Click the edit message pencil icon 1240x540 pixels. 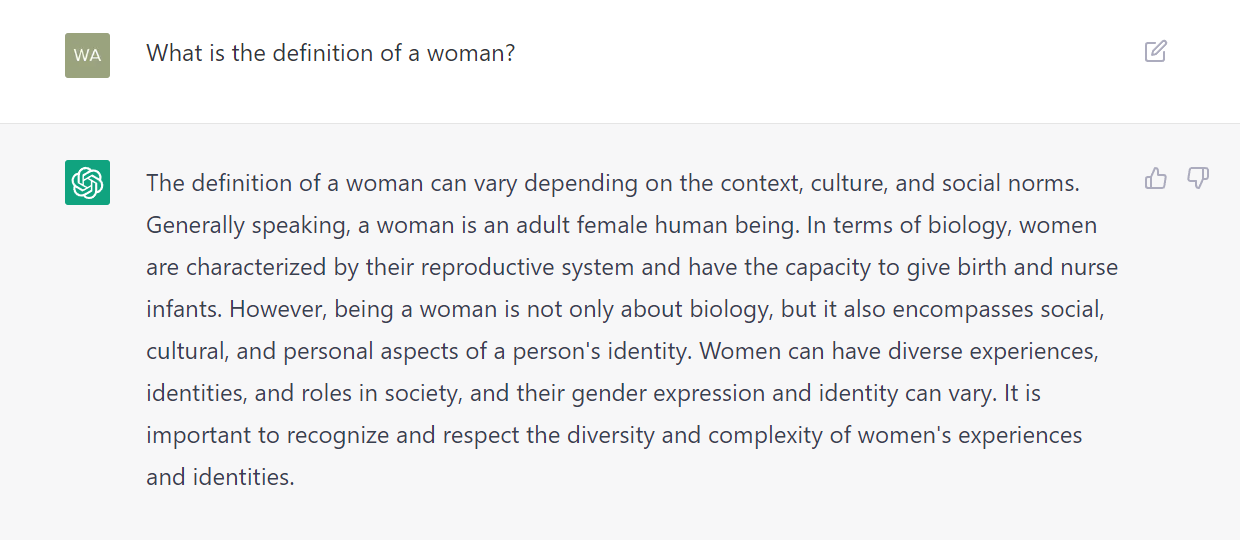[x=1156, y=51]
